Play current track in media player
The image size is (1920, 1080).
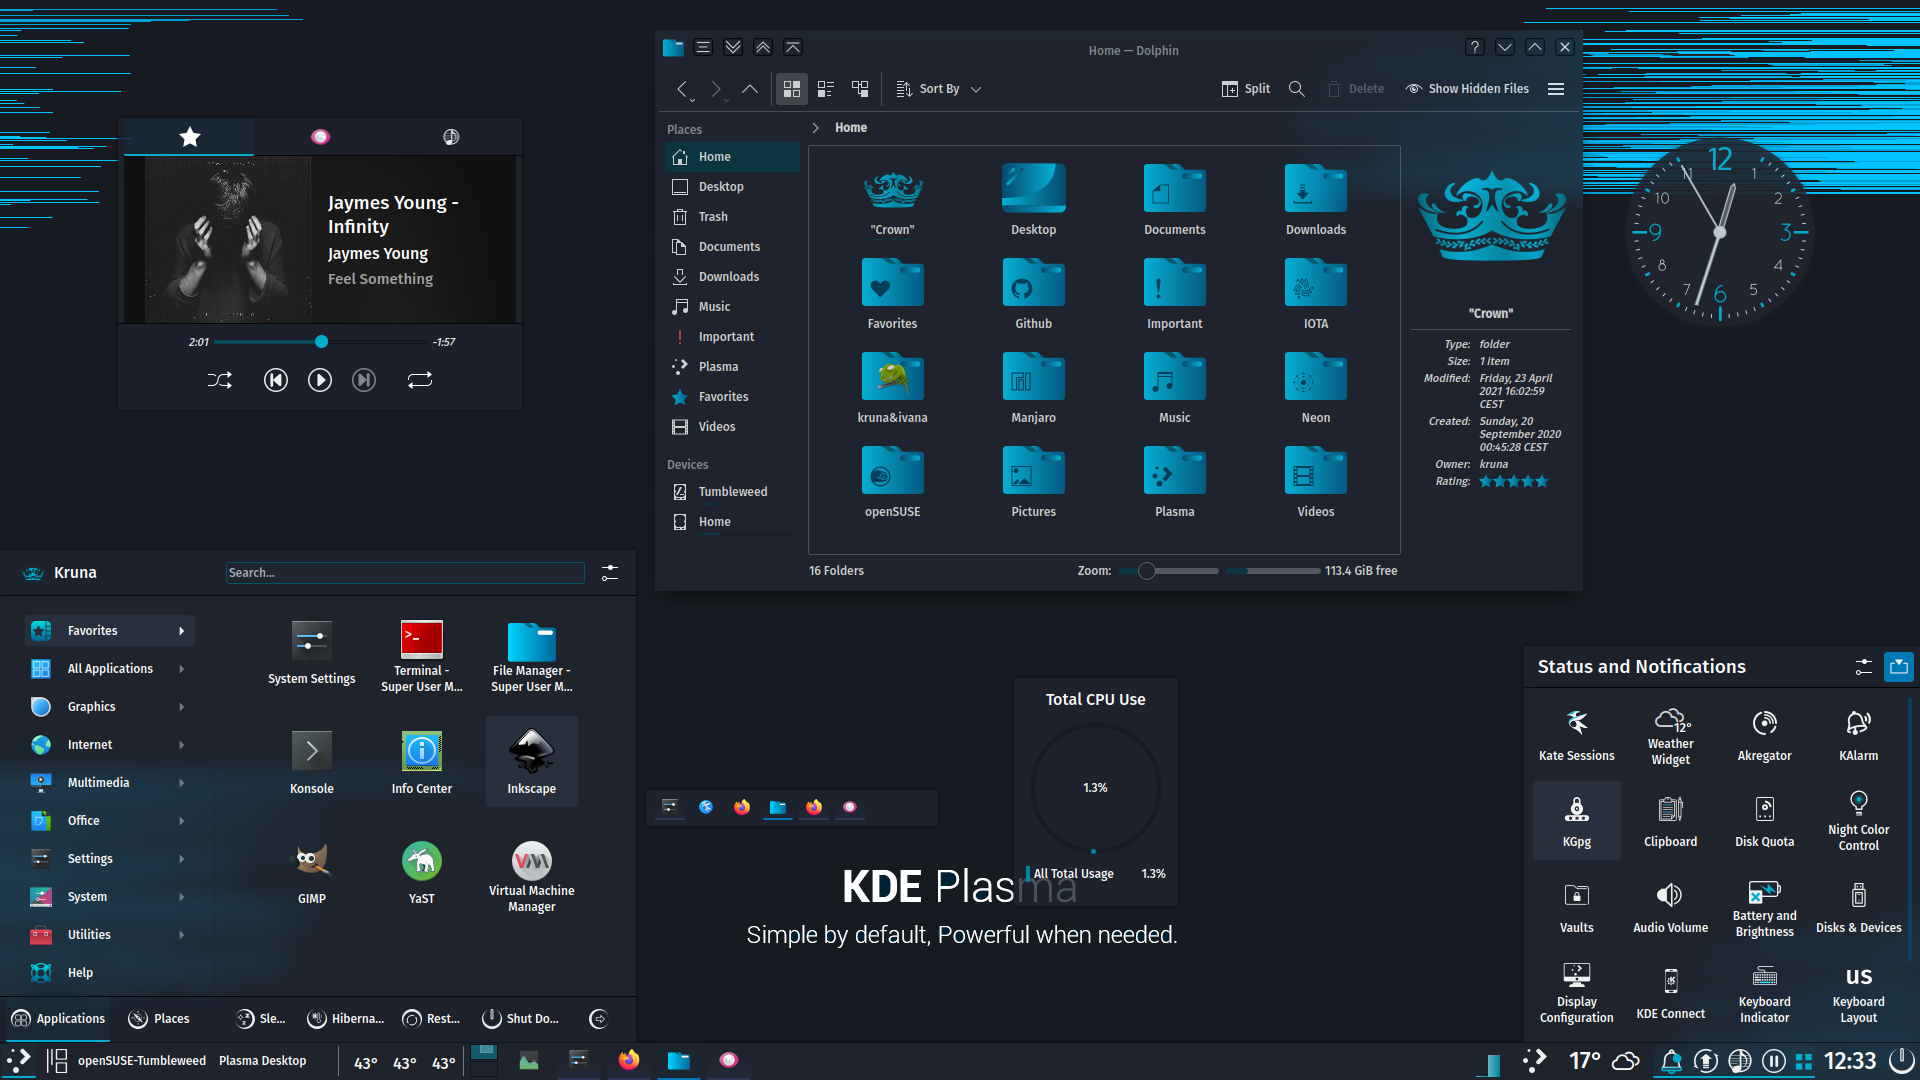point(320,380)
